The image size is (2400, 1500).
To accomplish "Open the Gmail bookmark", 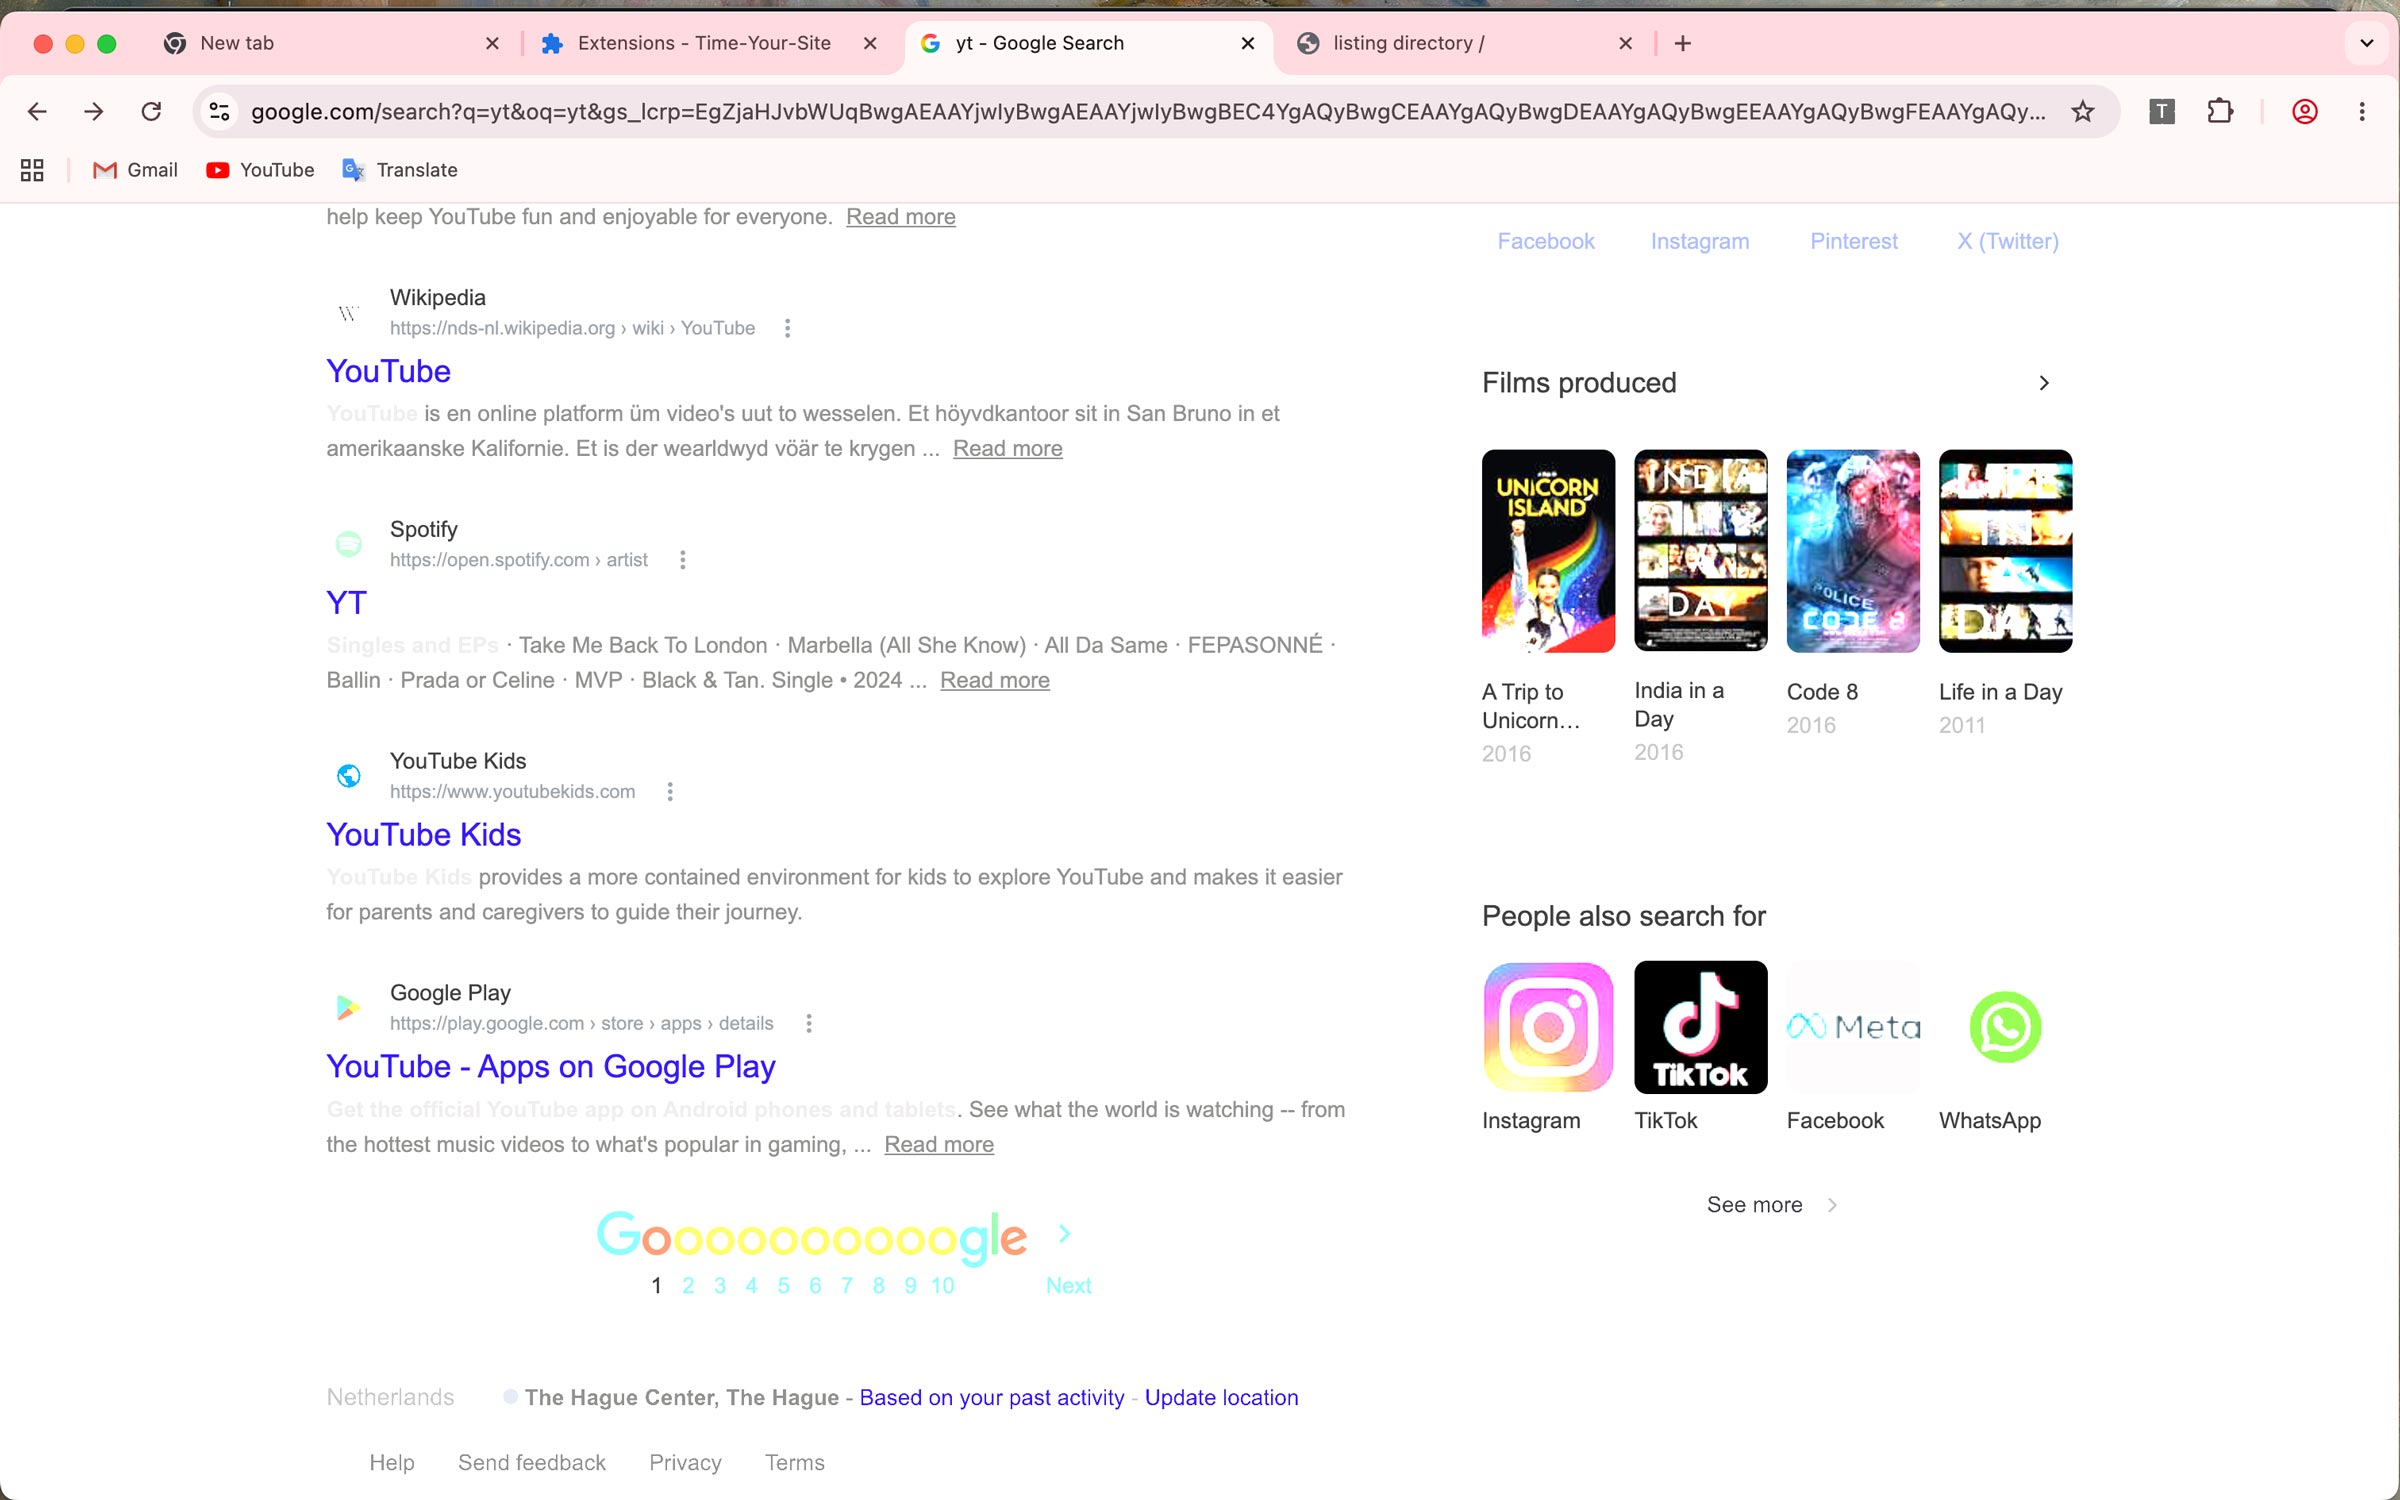I will tap(135, 170).
